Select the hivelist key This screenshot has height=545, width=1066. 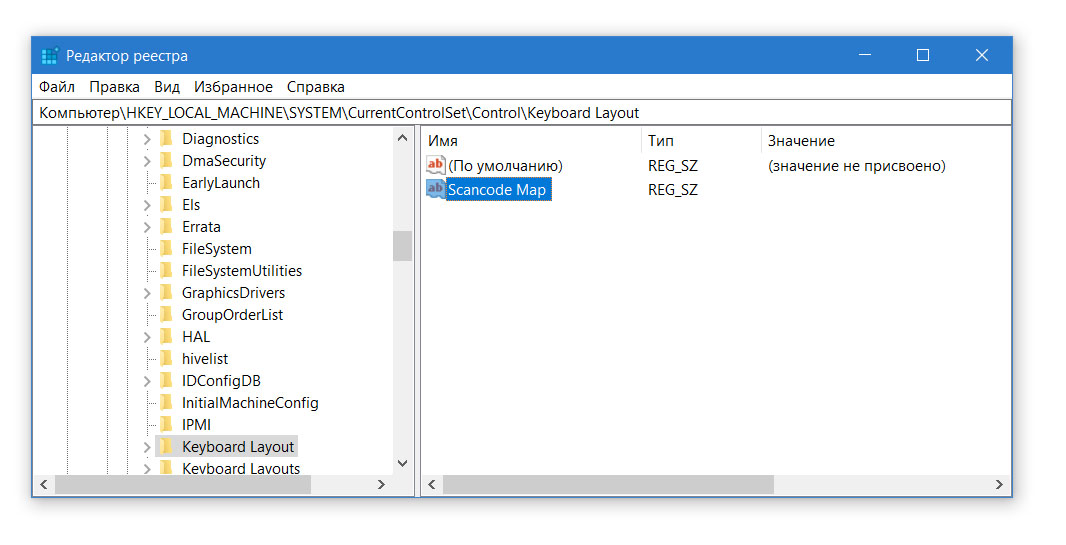(205, 359)
